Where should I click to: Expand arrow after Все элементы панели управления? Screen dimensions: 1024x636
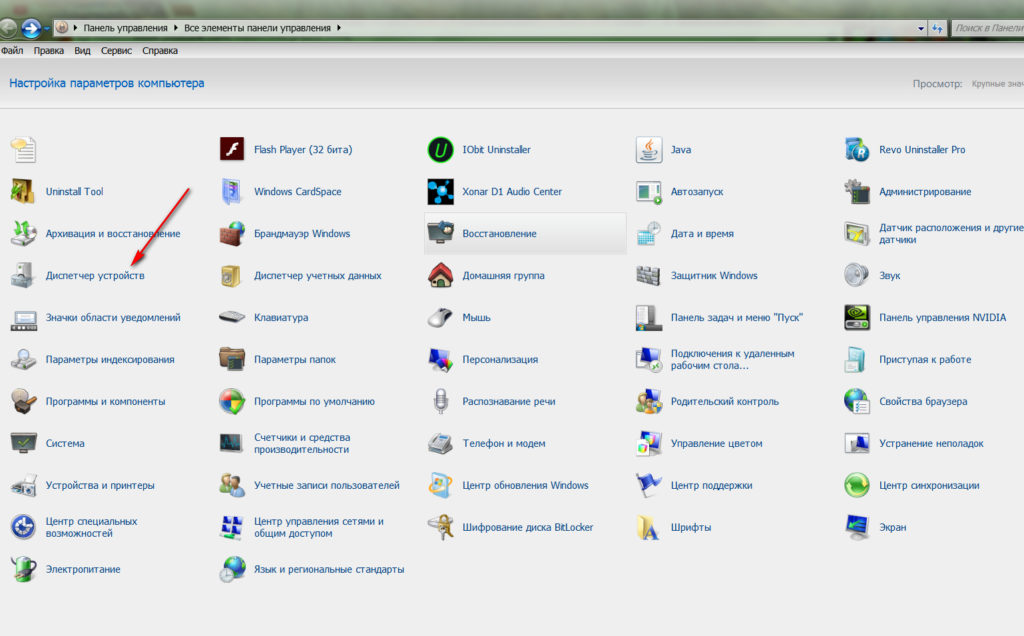tap(339, 28)
